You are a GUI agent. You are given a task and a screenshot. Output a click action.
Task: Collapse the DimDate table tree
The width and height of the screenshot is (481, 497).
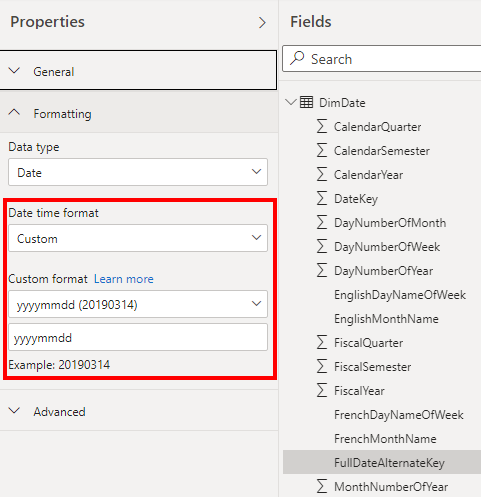point(291,102)
